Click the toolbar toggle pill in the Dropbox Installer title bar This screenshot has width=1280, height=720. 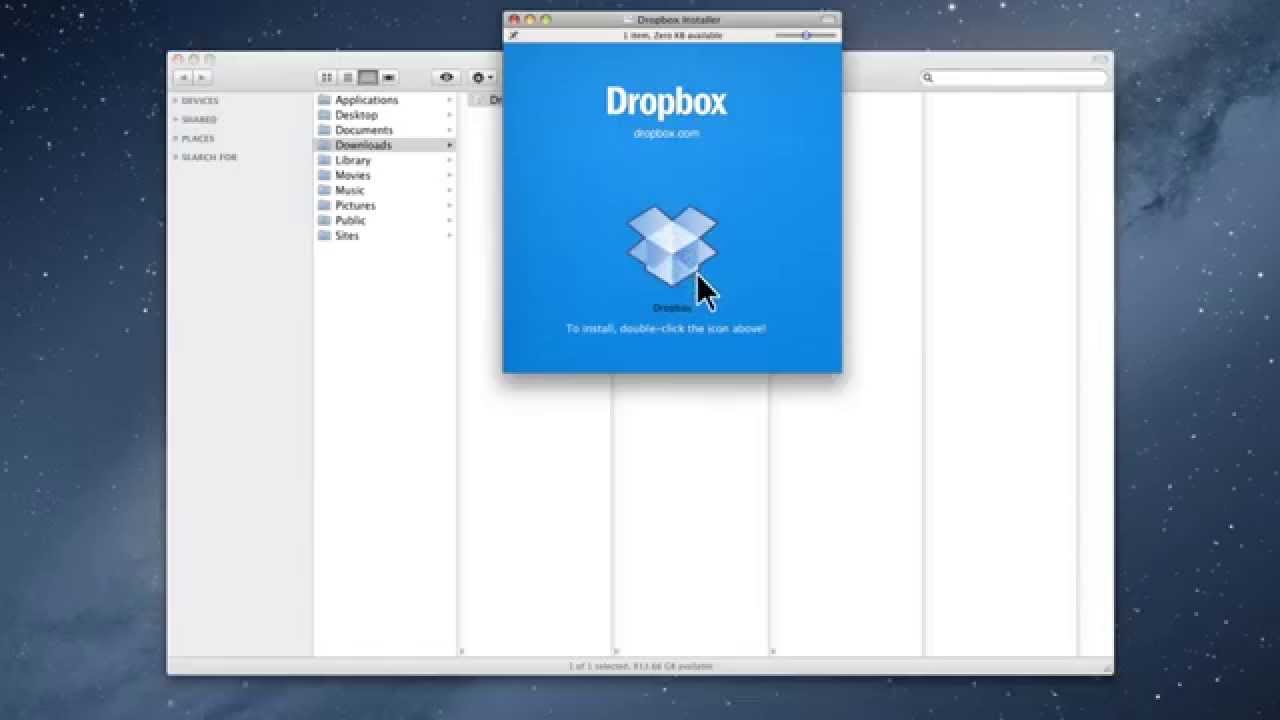coord(828,19)
